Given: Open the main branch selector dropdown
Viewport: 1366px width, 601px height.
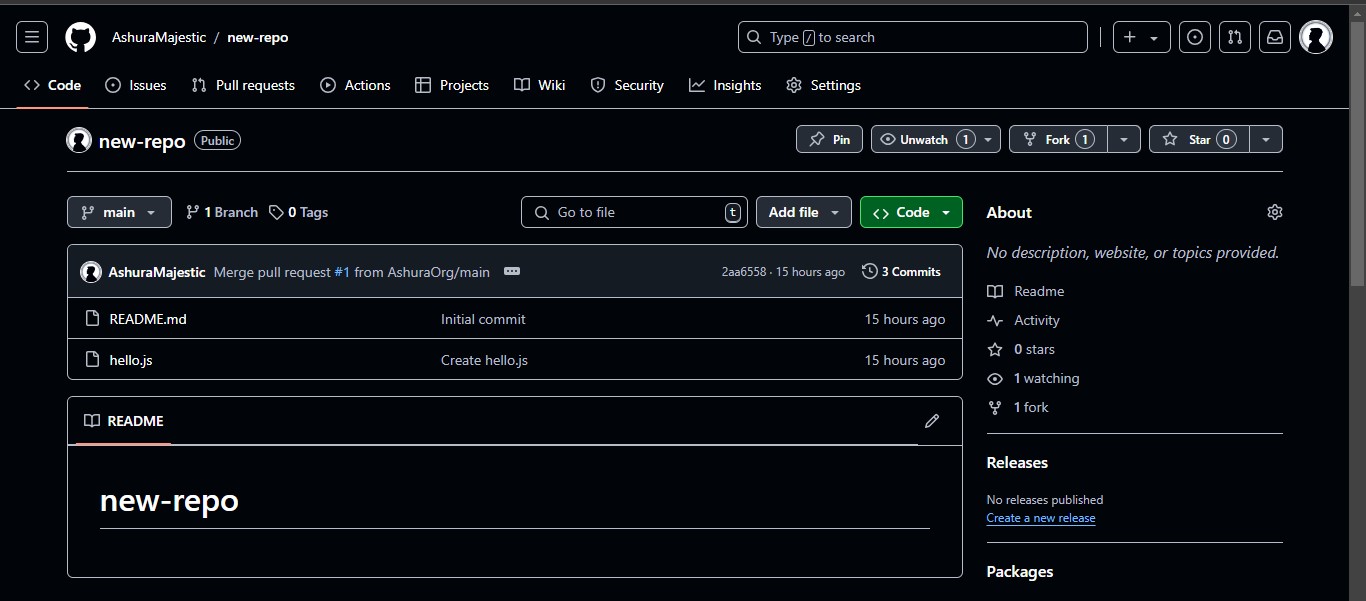Looking at the screenshot, I should tap(119, 212).
